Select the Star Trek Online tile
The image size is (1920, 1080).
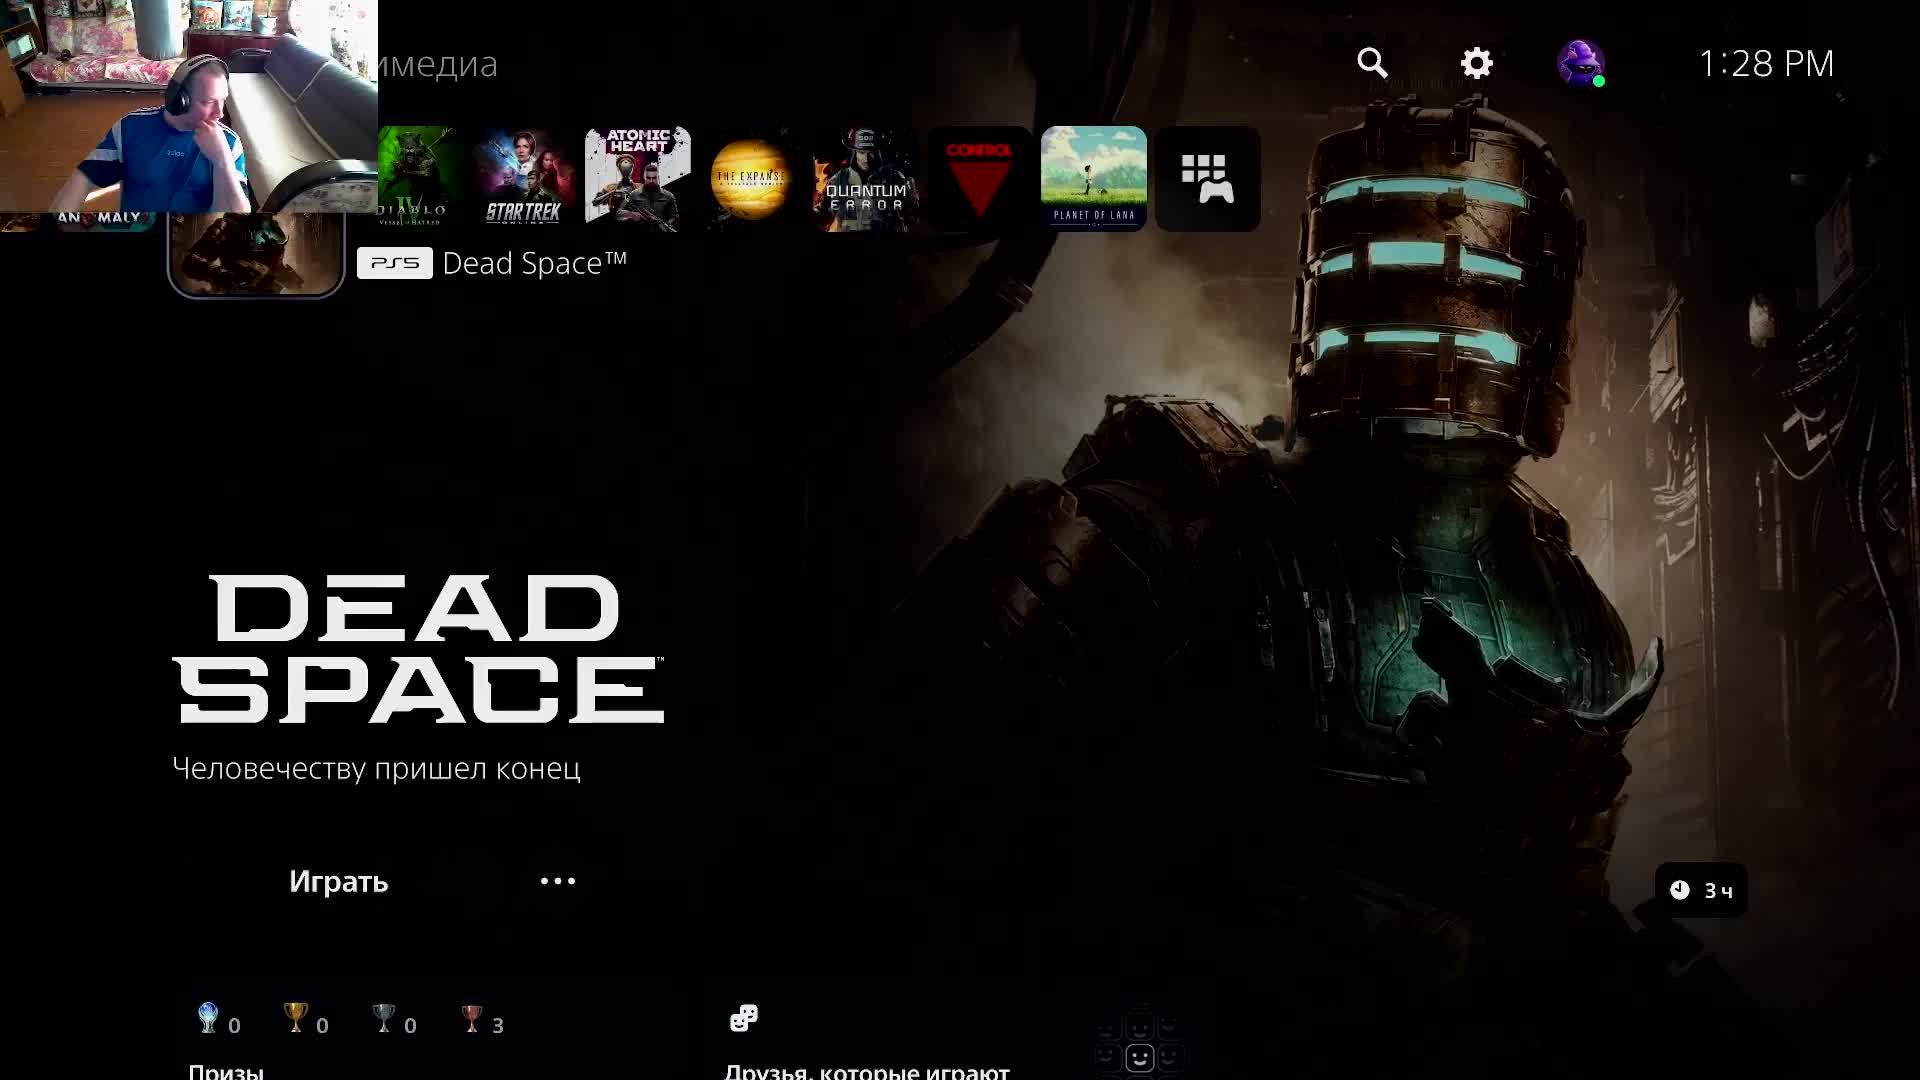[x=523, y=178]
